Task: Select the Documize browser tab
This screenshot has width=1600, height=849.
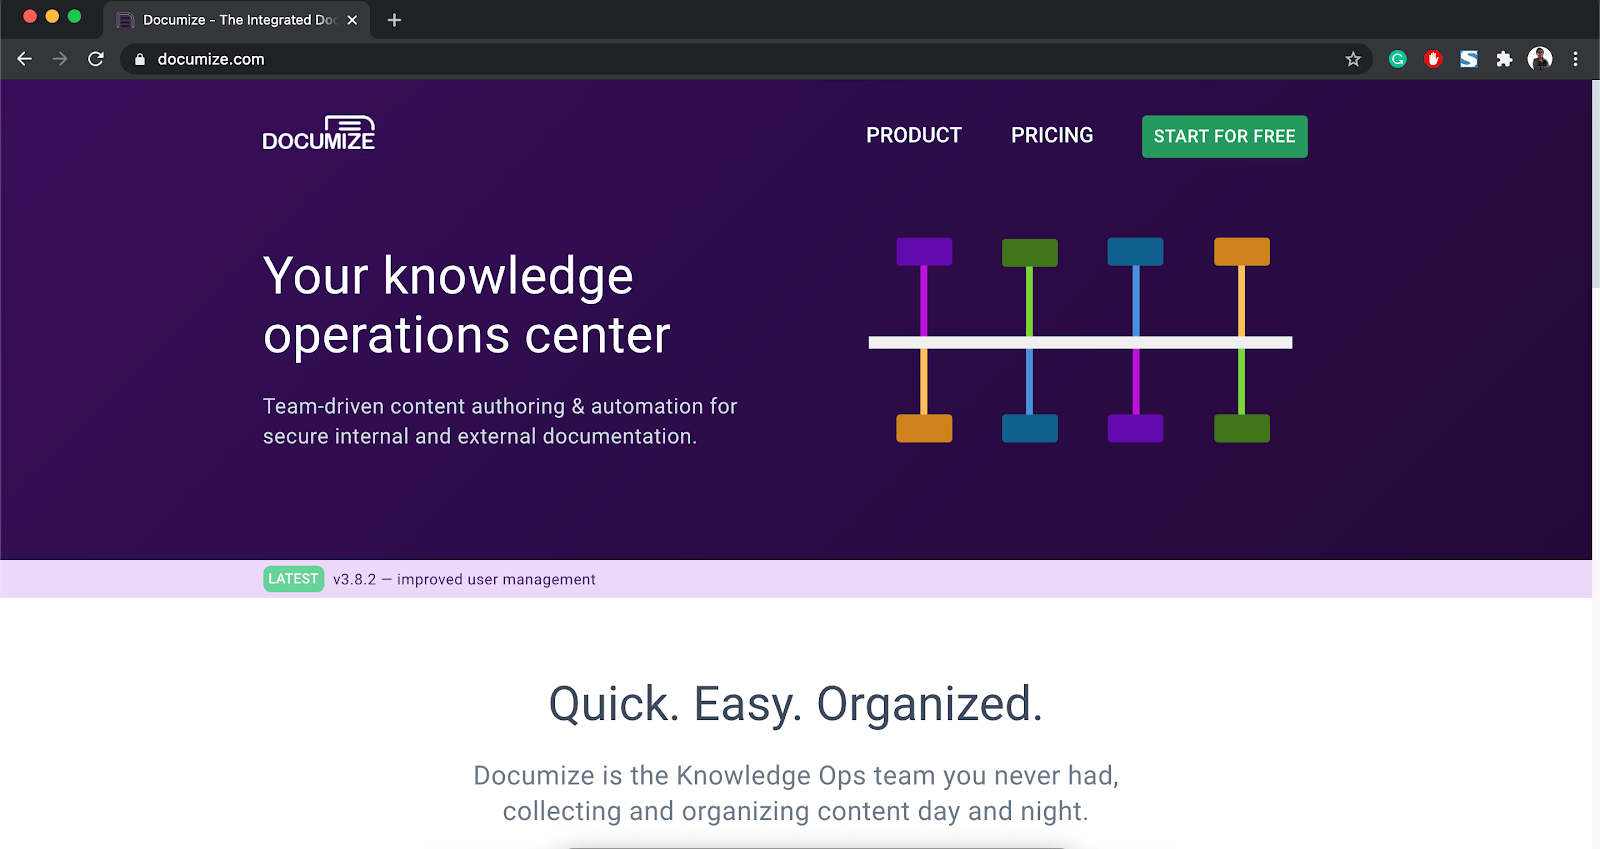Action: (x=237, y=20)
